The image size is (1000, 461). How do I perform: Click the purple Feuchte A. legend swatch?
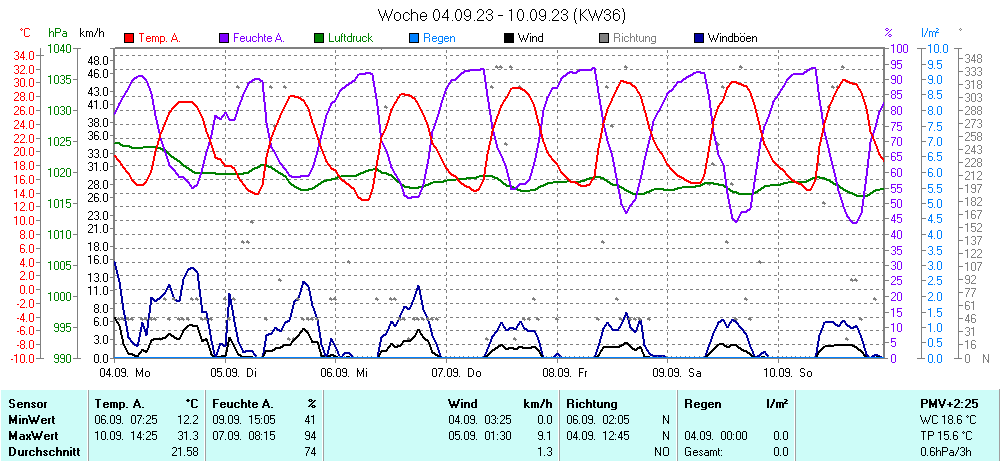click(224, 38)
